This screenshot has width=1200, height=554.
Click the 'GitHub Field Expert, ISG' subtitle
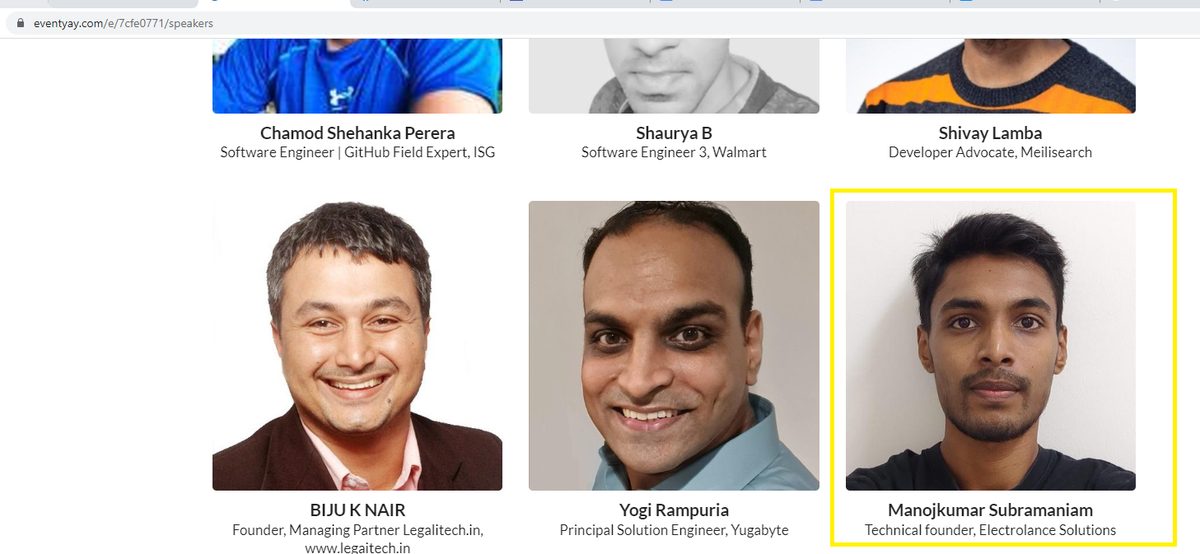(x=420, y=153)
